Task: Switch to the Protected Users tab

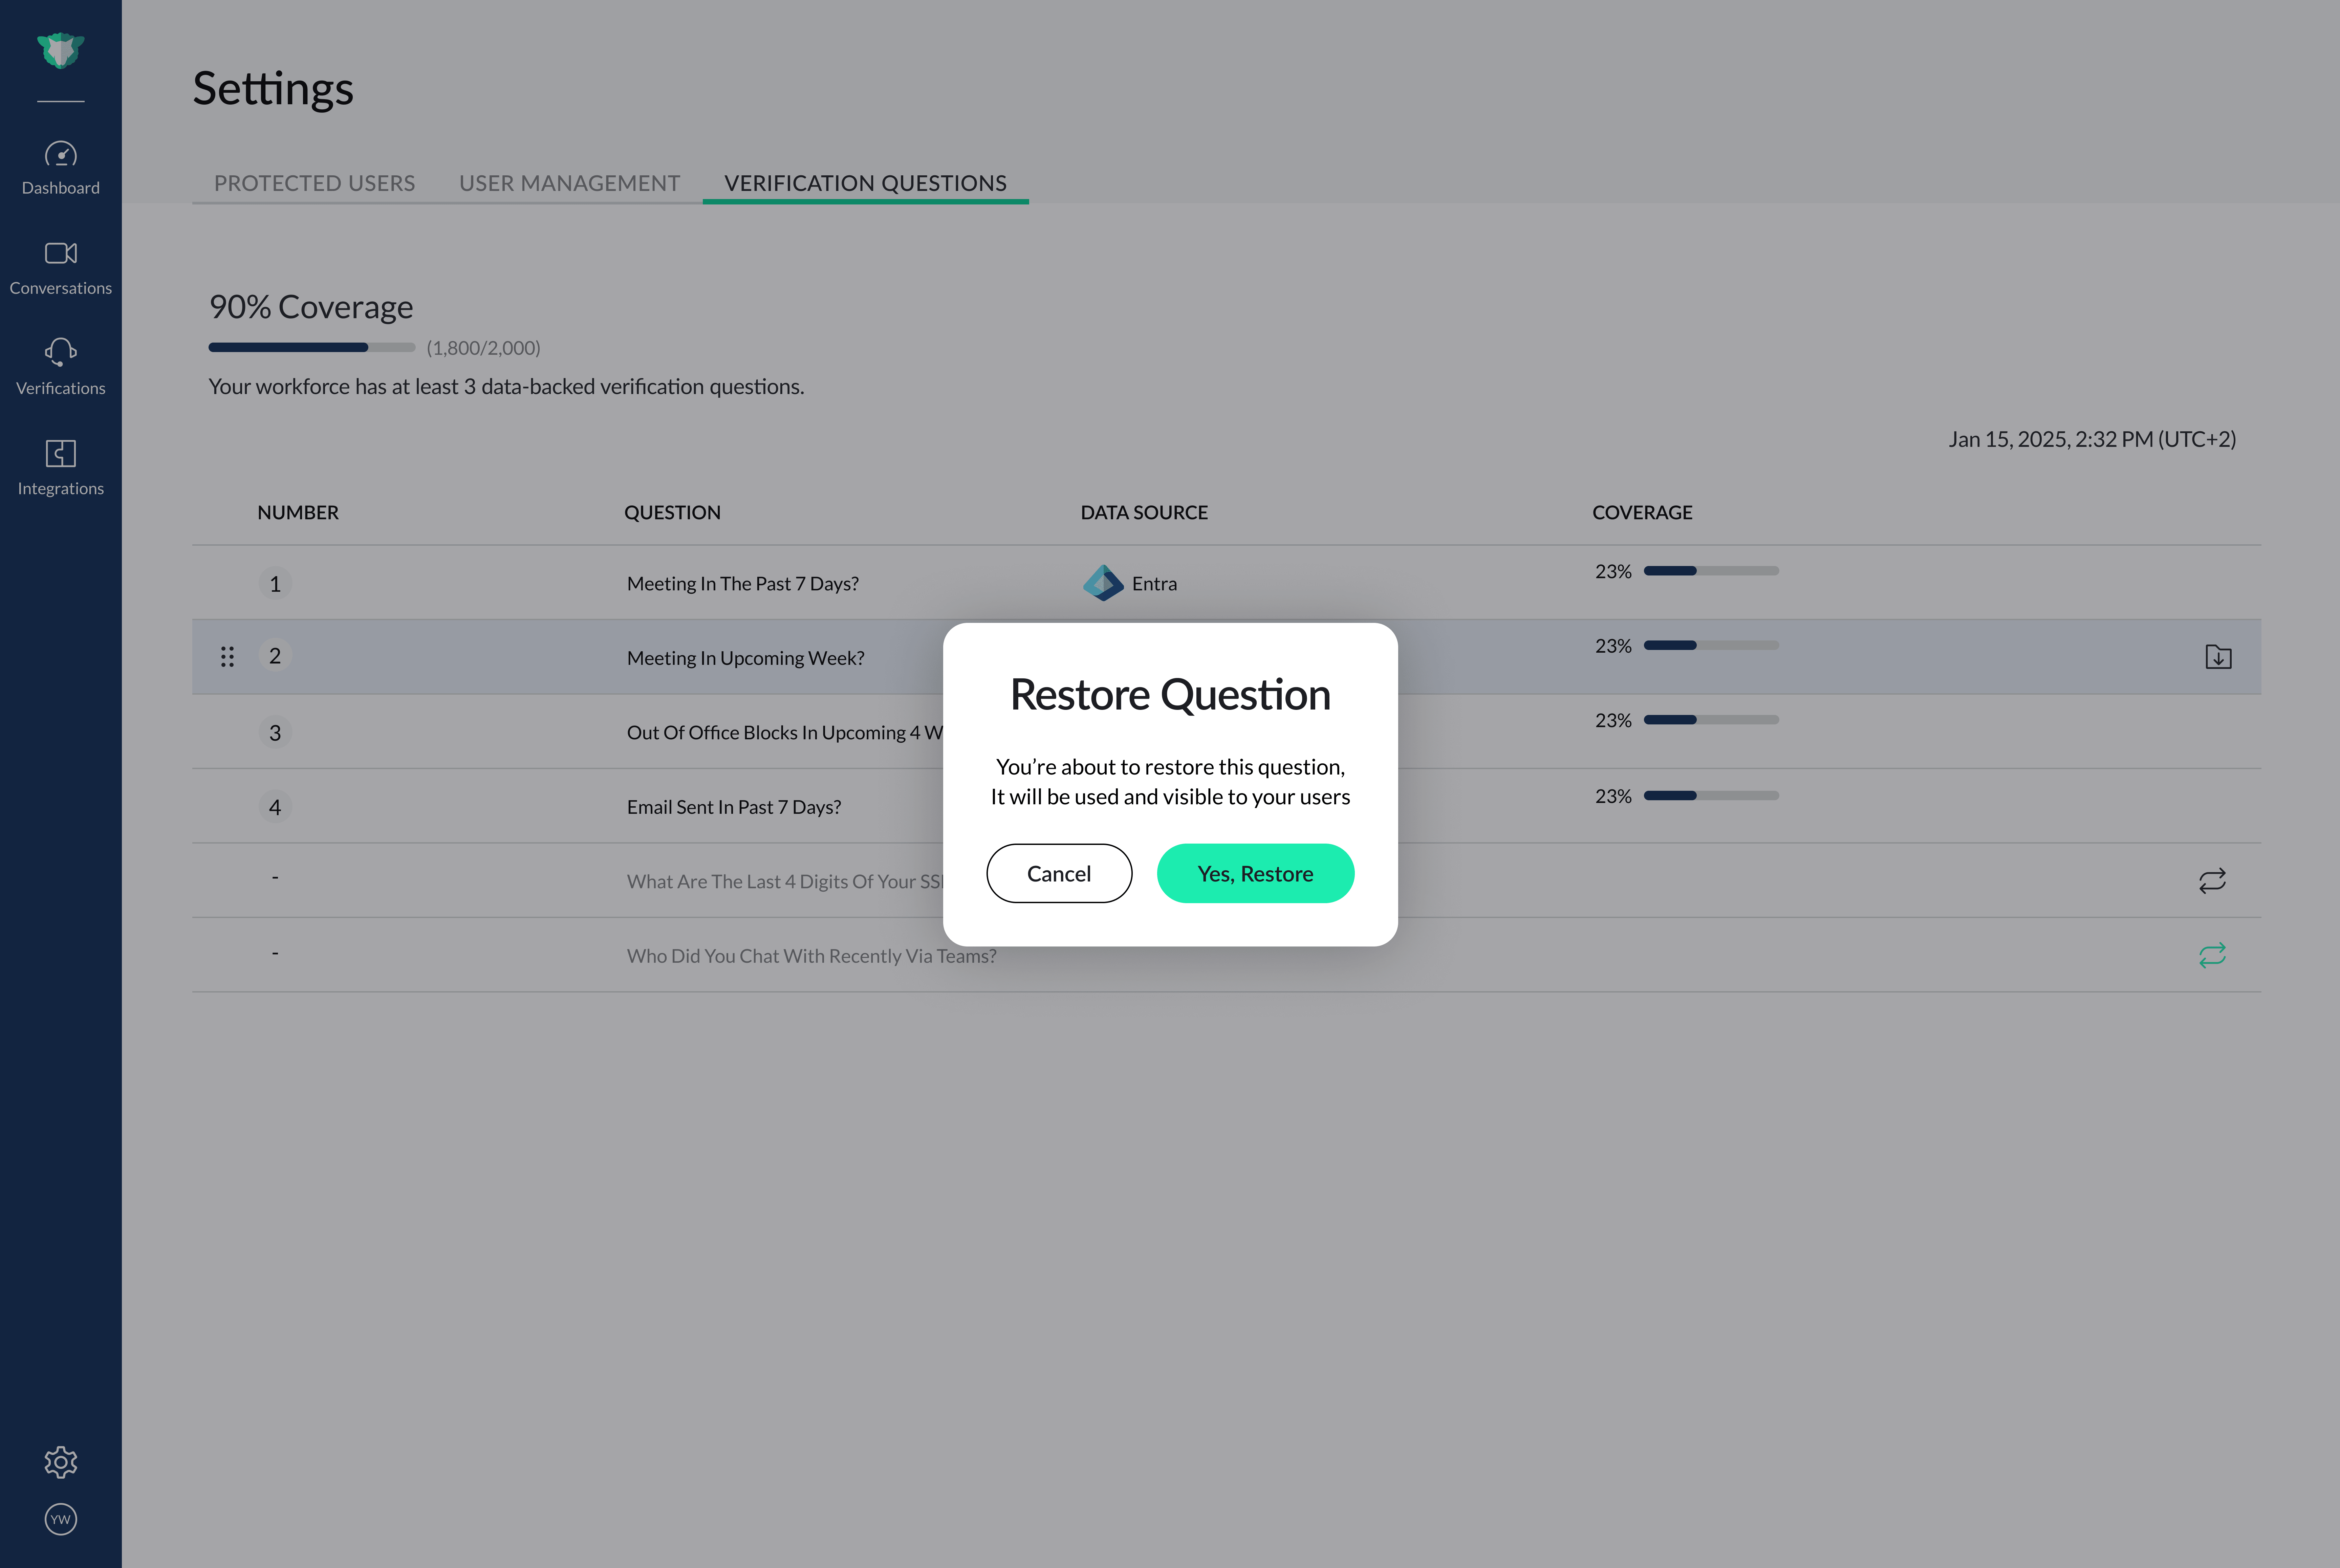Action: [314, 183]
